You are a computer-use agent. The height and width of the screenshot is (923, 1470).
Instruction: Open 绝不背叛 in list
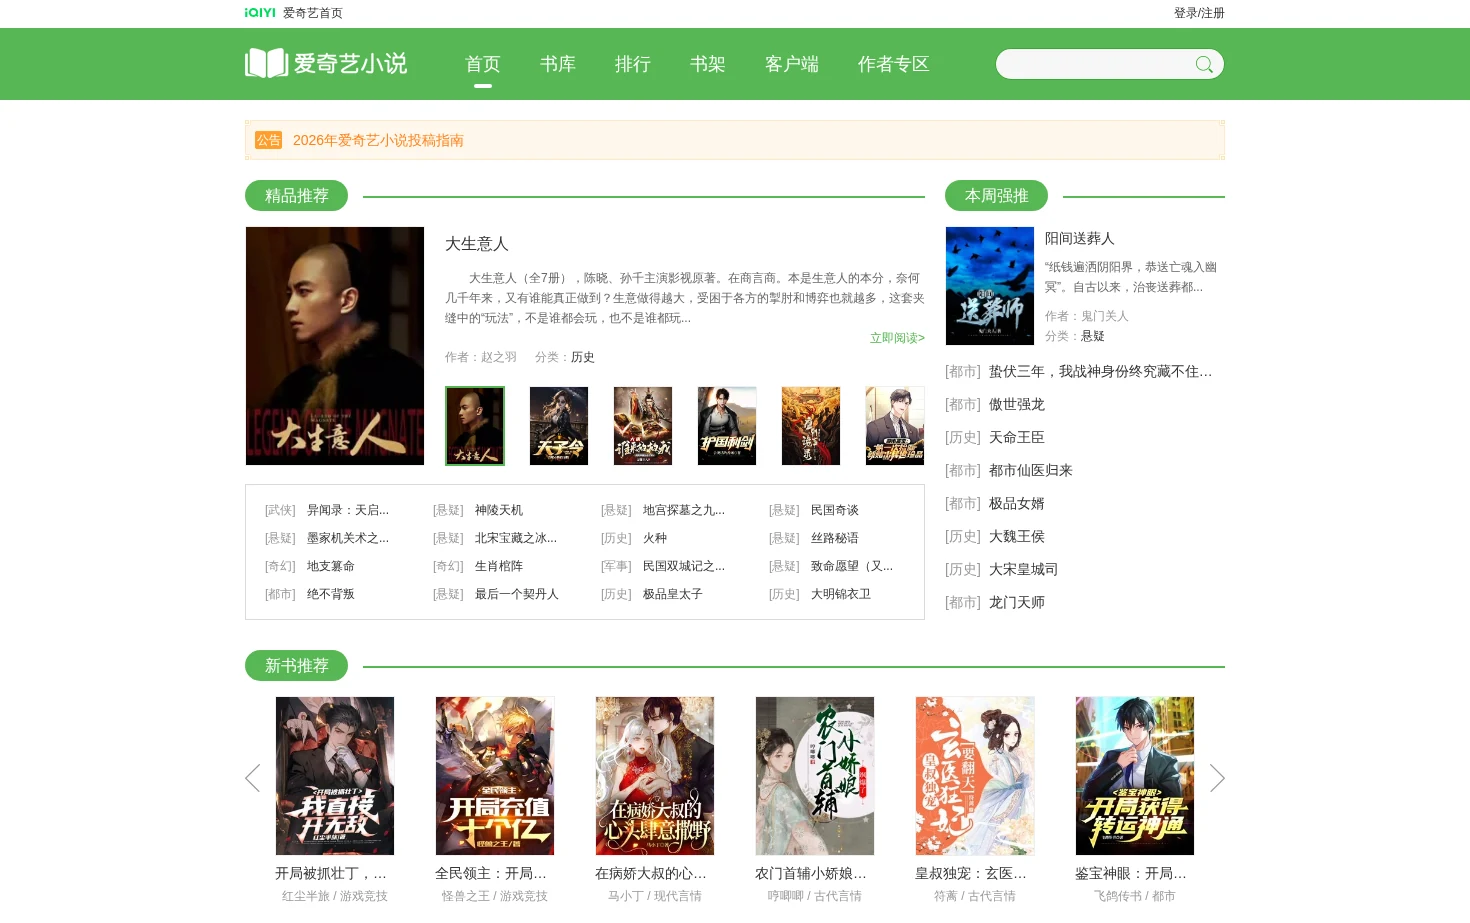coord(331,594)
